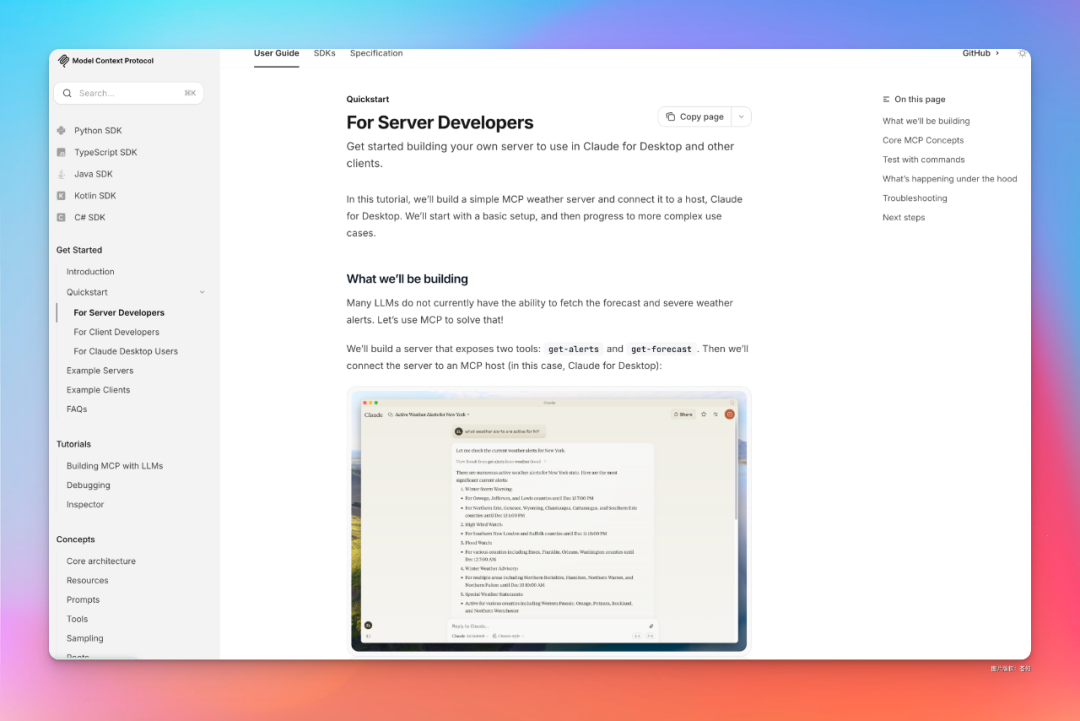Focus the Search input field
1080x721 pixels.
pos(129,93)
